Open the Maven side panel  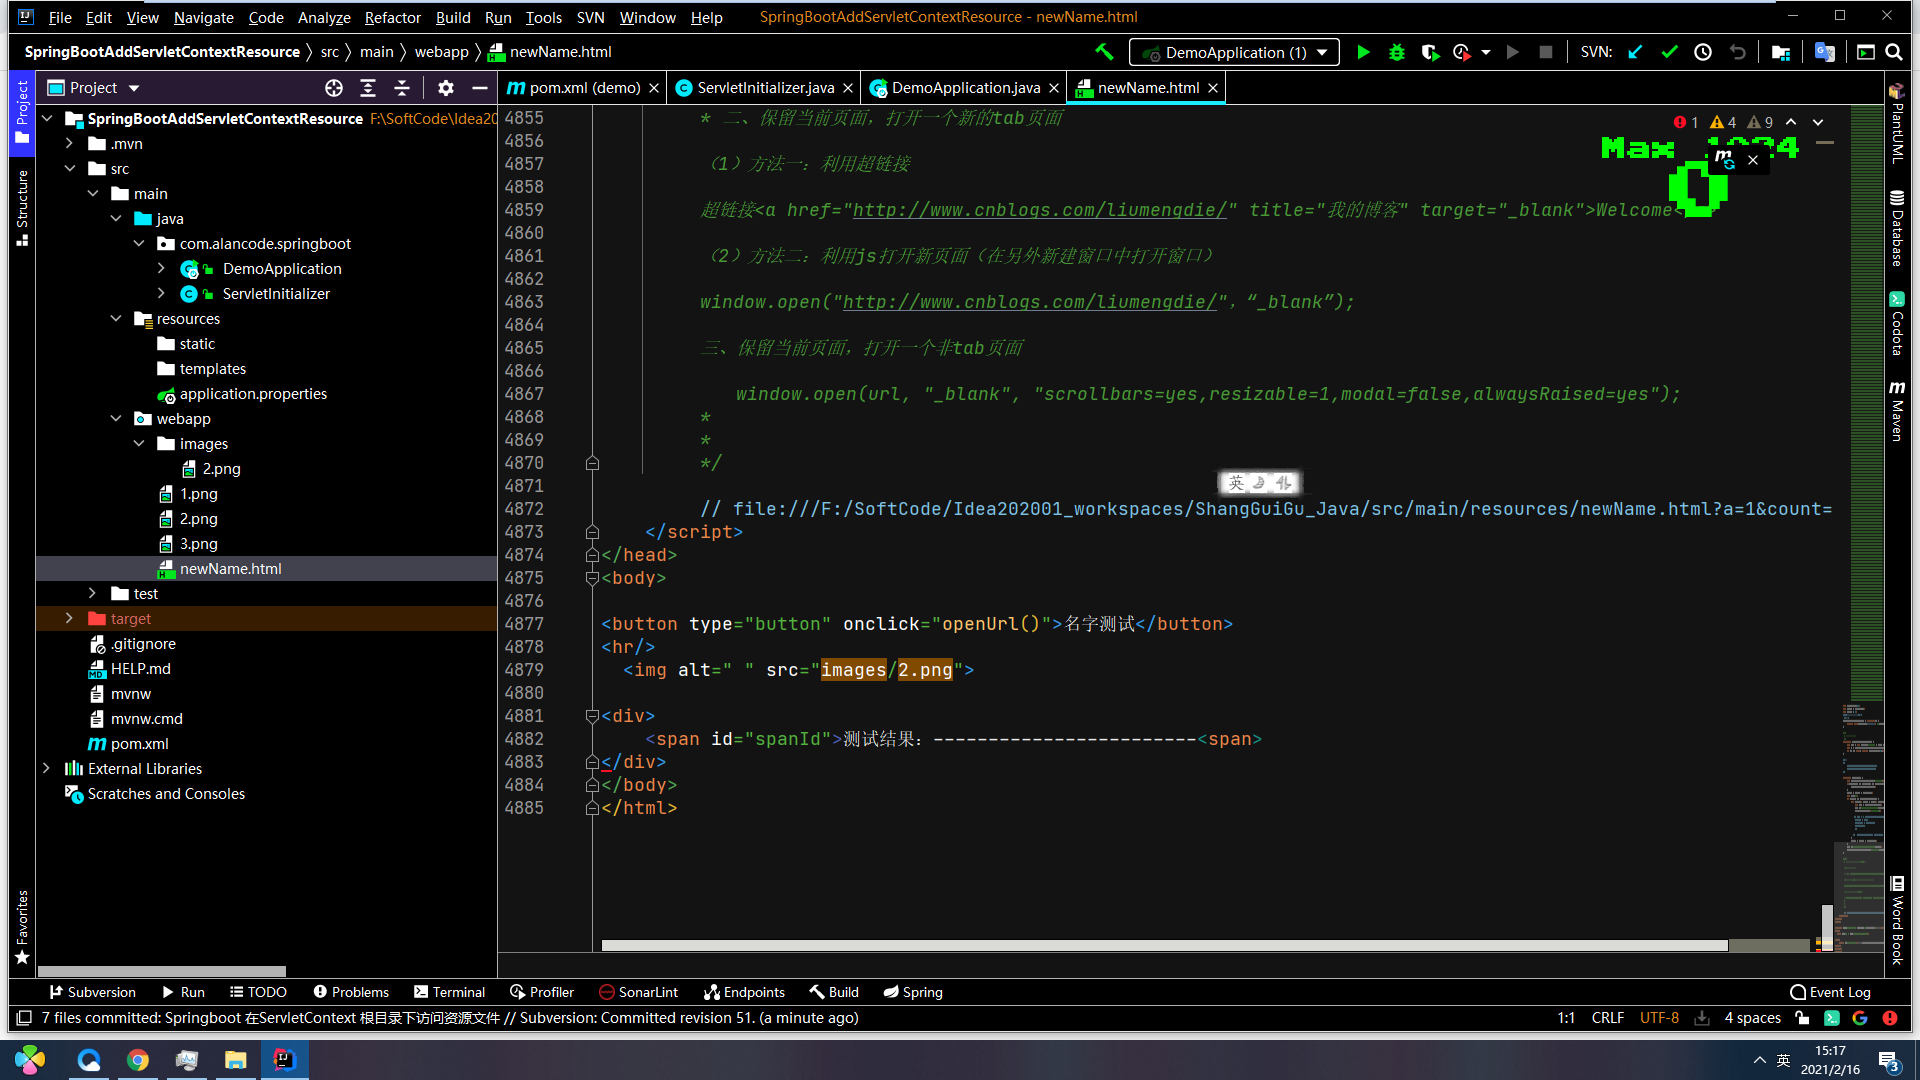click(1897, 410)
